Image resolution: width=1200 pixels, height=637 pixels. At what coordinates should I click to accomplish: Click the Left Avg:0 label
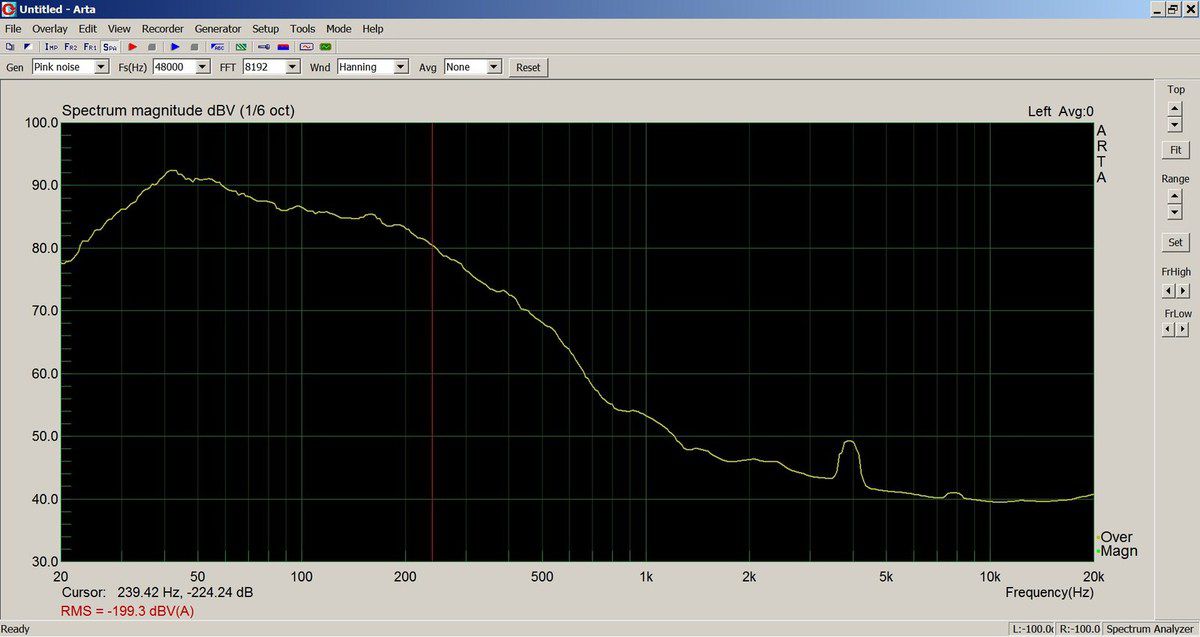pos(1061,111)
